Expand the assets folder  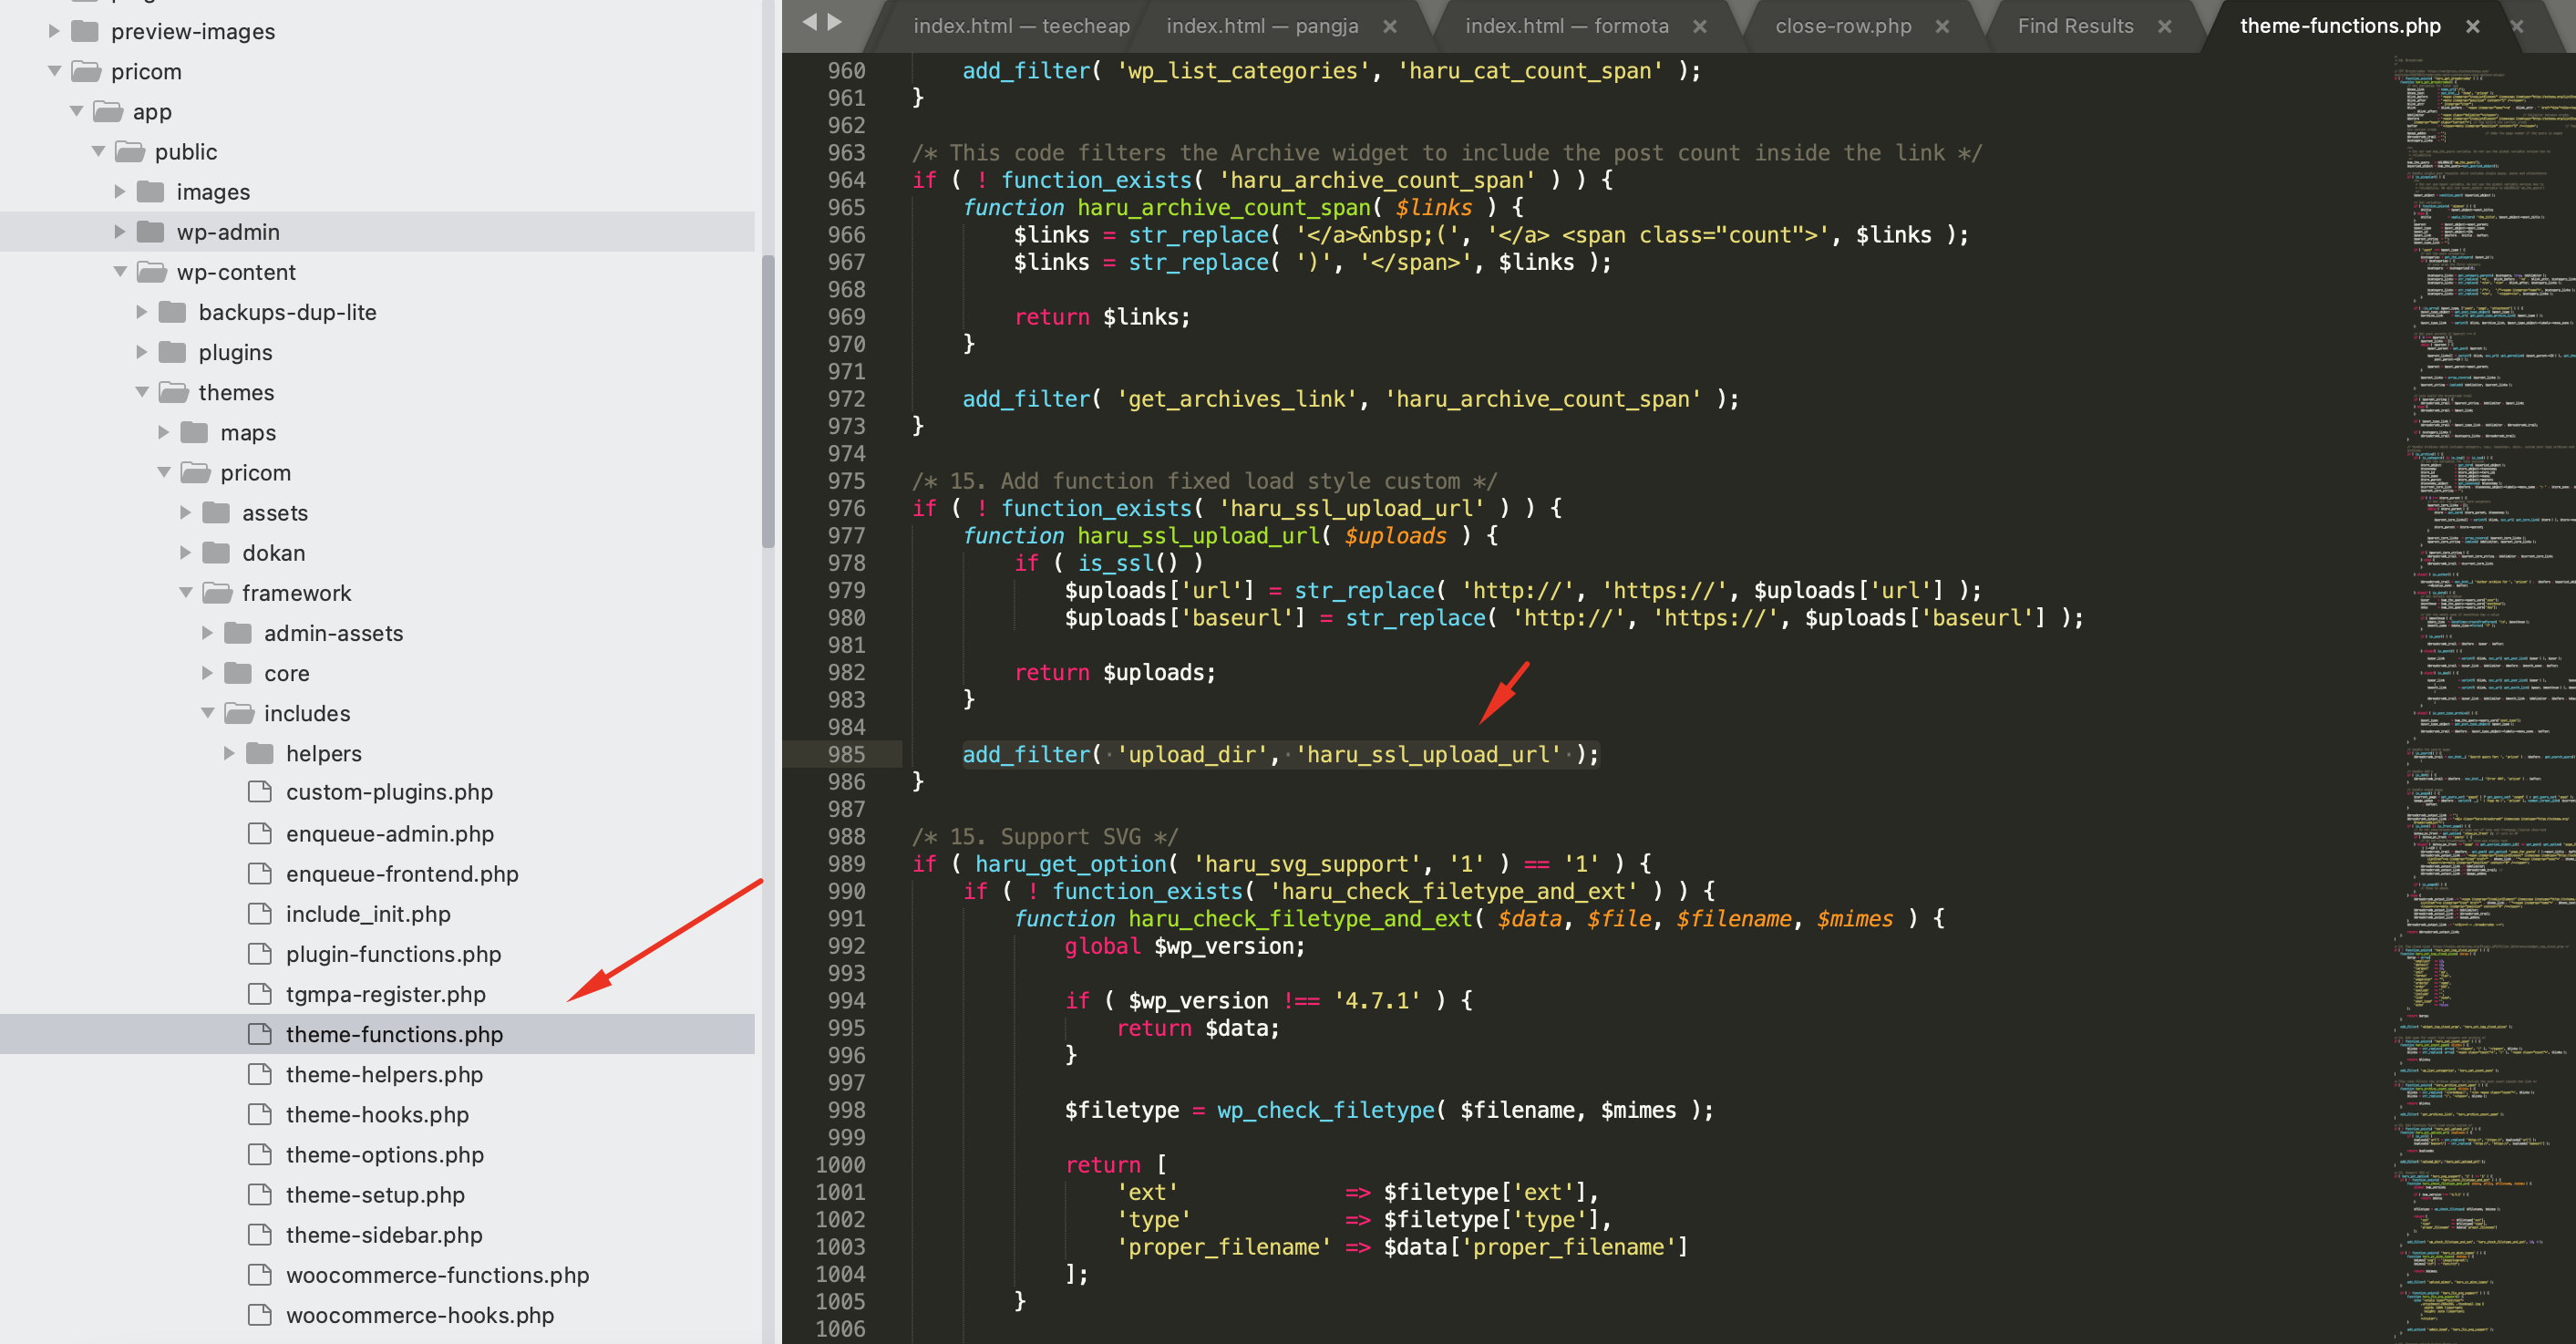pos(186,512)
